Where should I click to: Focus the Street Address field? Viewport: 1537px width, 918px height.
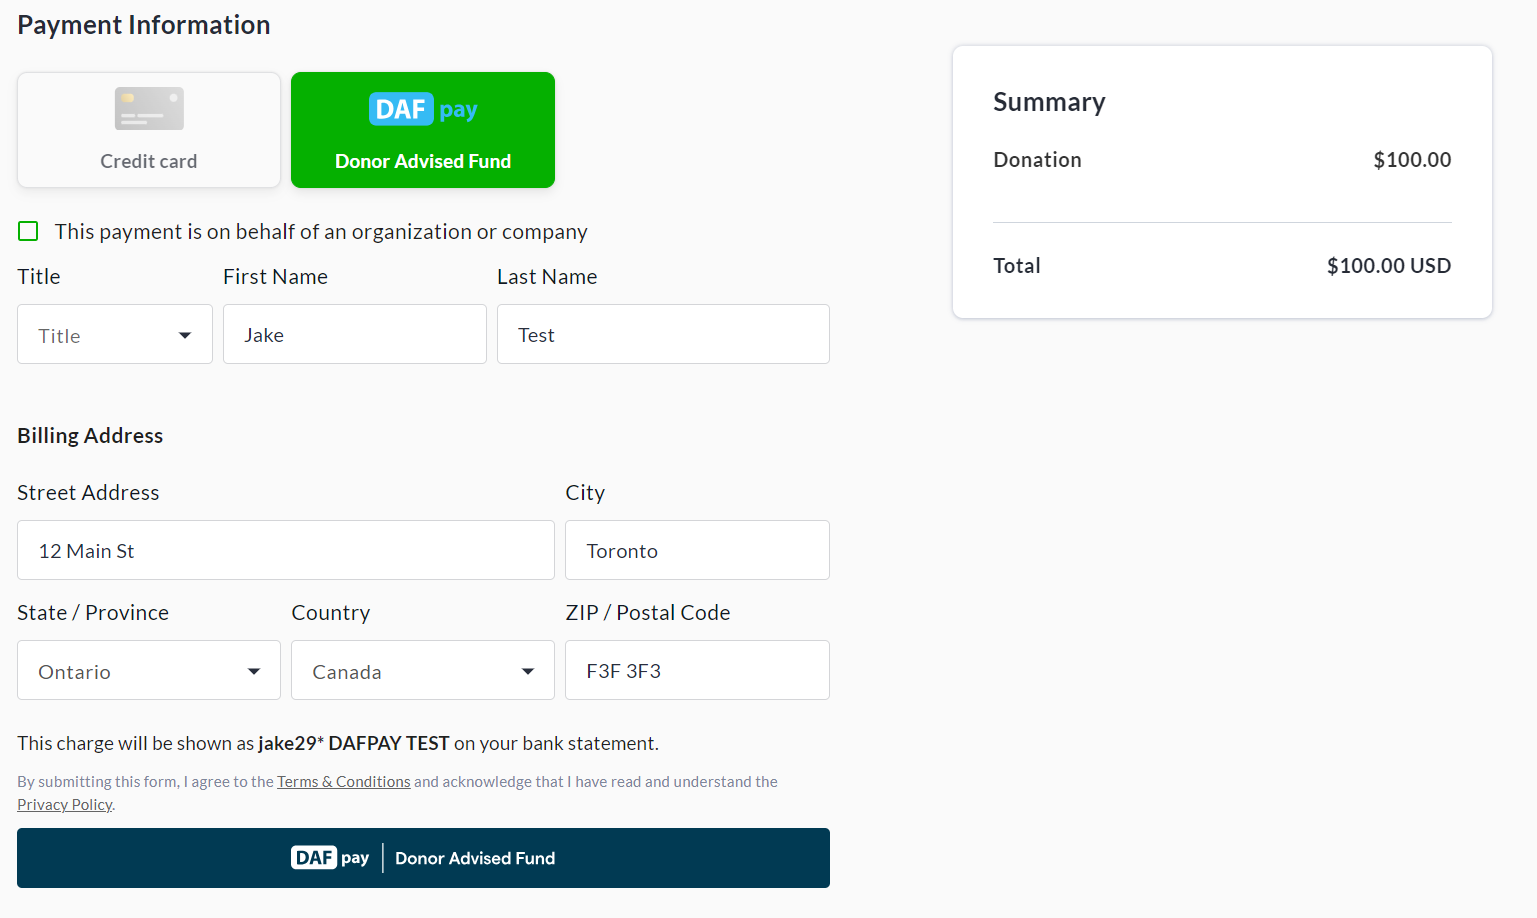[x=286, y=551]
